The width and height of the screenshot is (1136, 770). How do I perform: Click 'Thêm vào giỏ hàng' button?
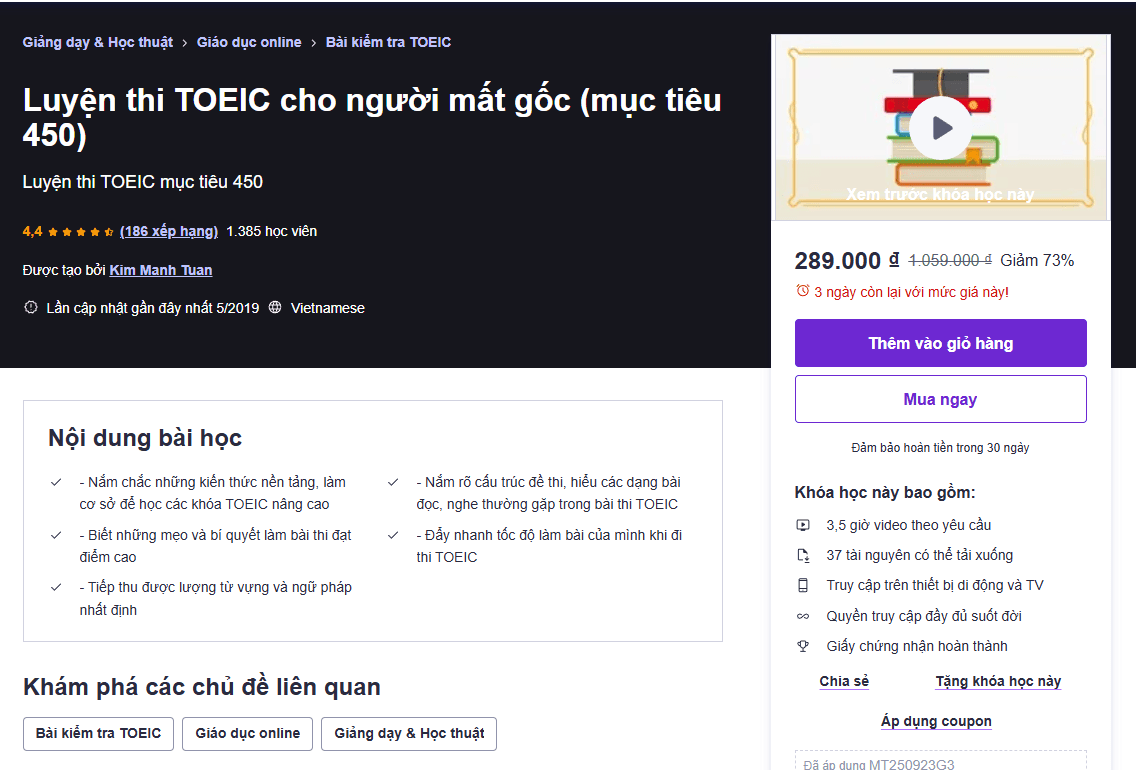[940, 343]
